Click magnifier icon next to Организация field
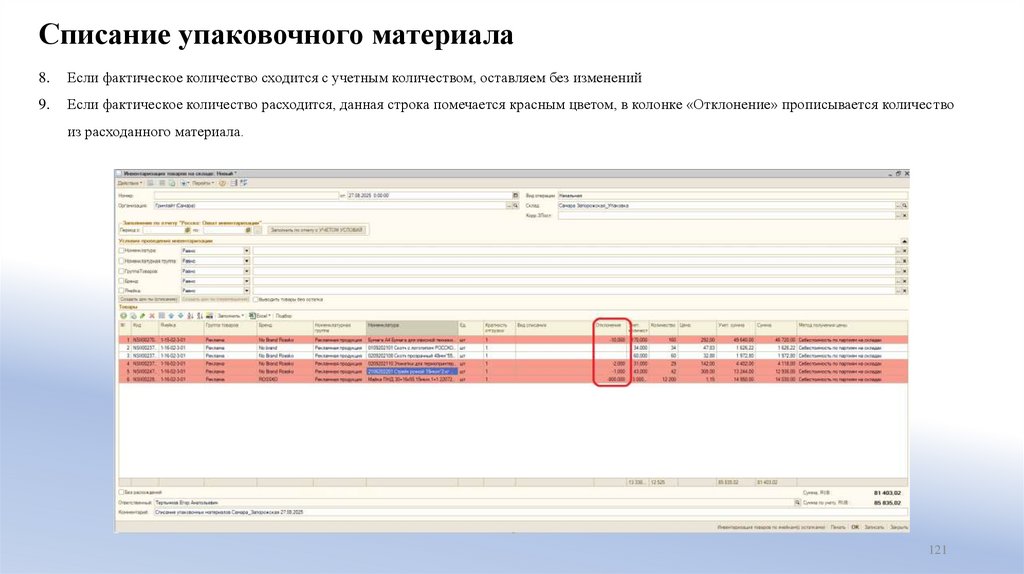1024x574 pixels. click(x=515, y=206)
